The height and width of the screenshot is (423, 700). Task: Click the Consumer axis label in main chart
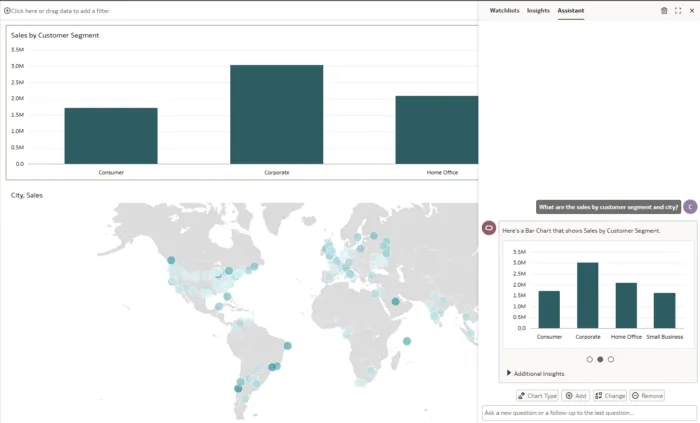coord(111,172)
